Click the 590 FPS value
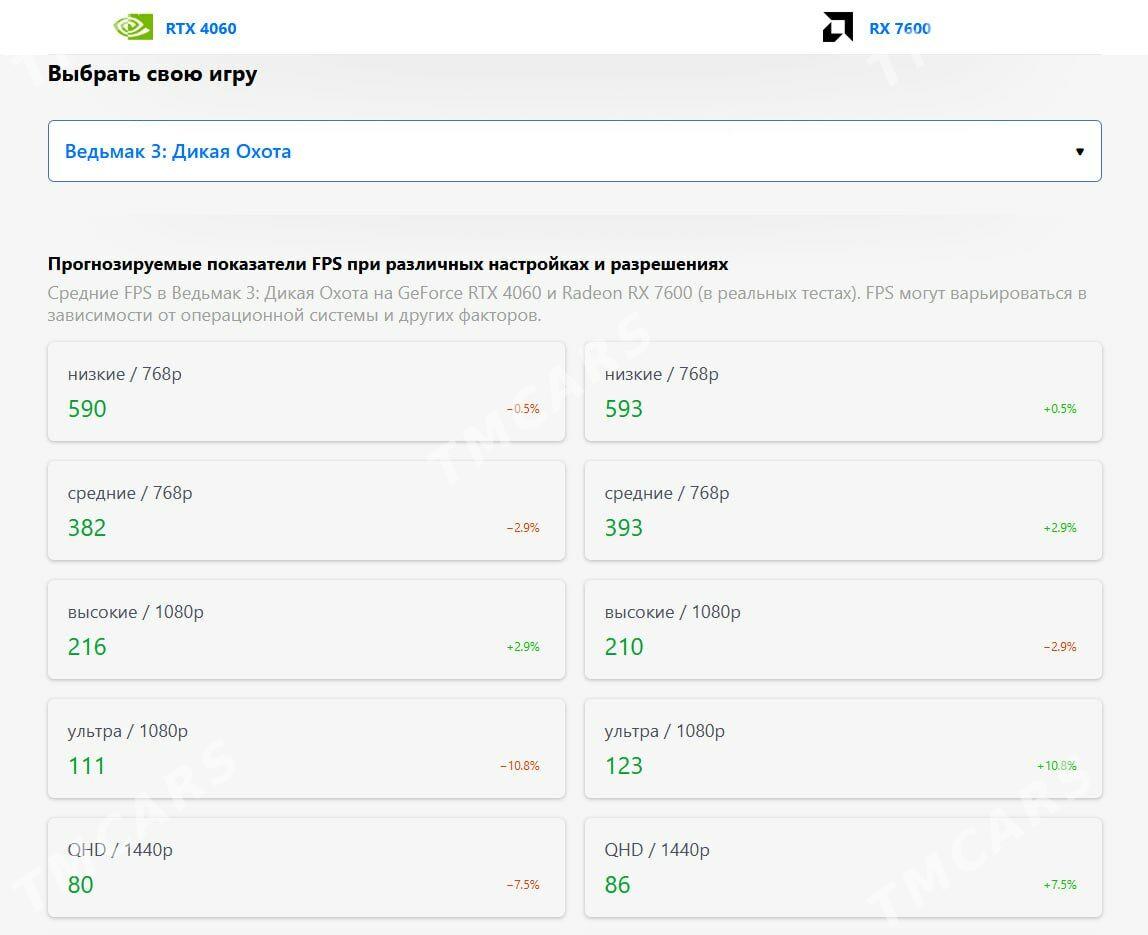1148x935 pixels. (x=87, y=409)
